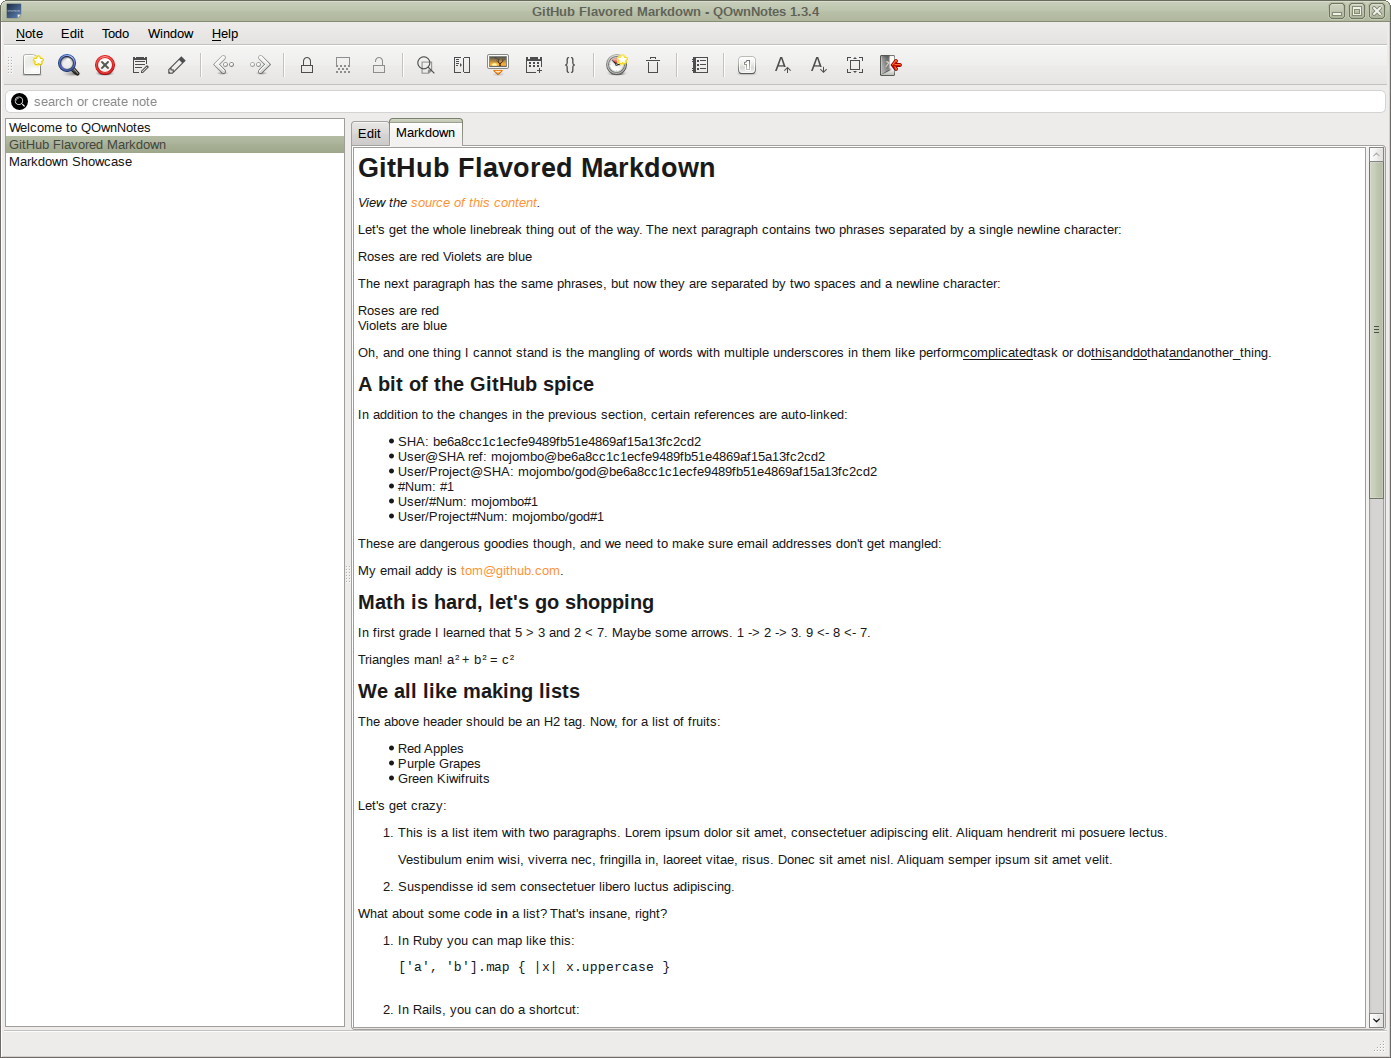Click the two-column replace text icon
The width and height of the screenshot is (1391, 1058).
tap(462, 65)
